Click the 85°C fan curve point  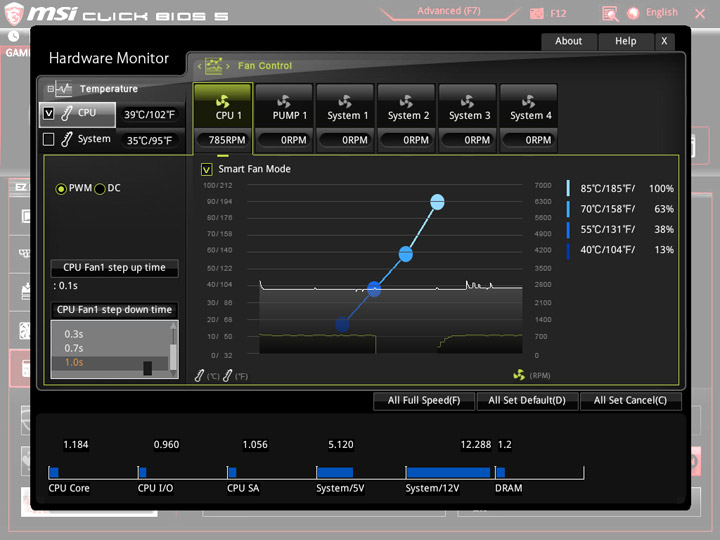pos(437,202)
